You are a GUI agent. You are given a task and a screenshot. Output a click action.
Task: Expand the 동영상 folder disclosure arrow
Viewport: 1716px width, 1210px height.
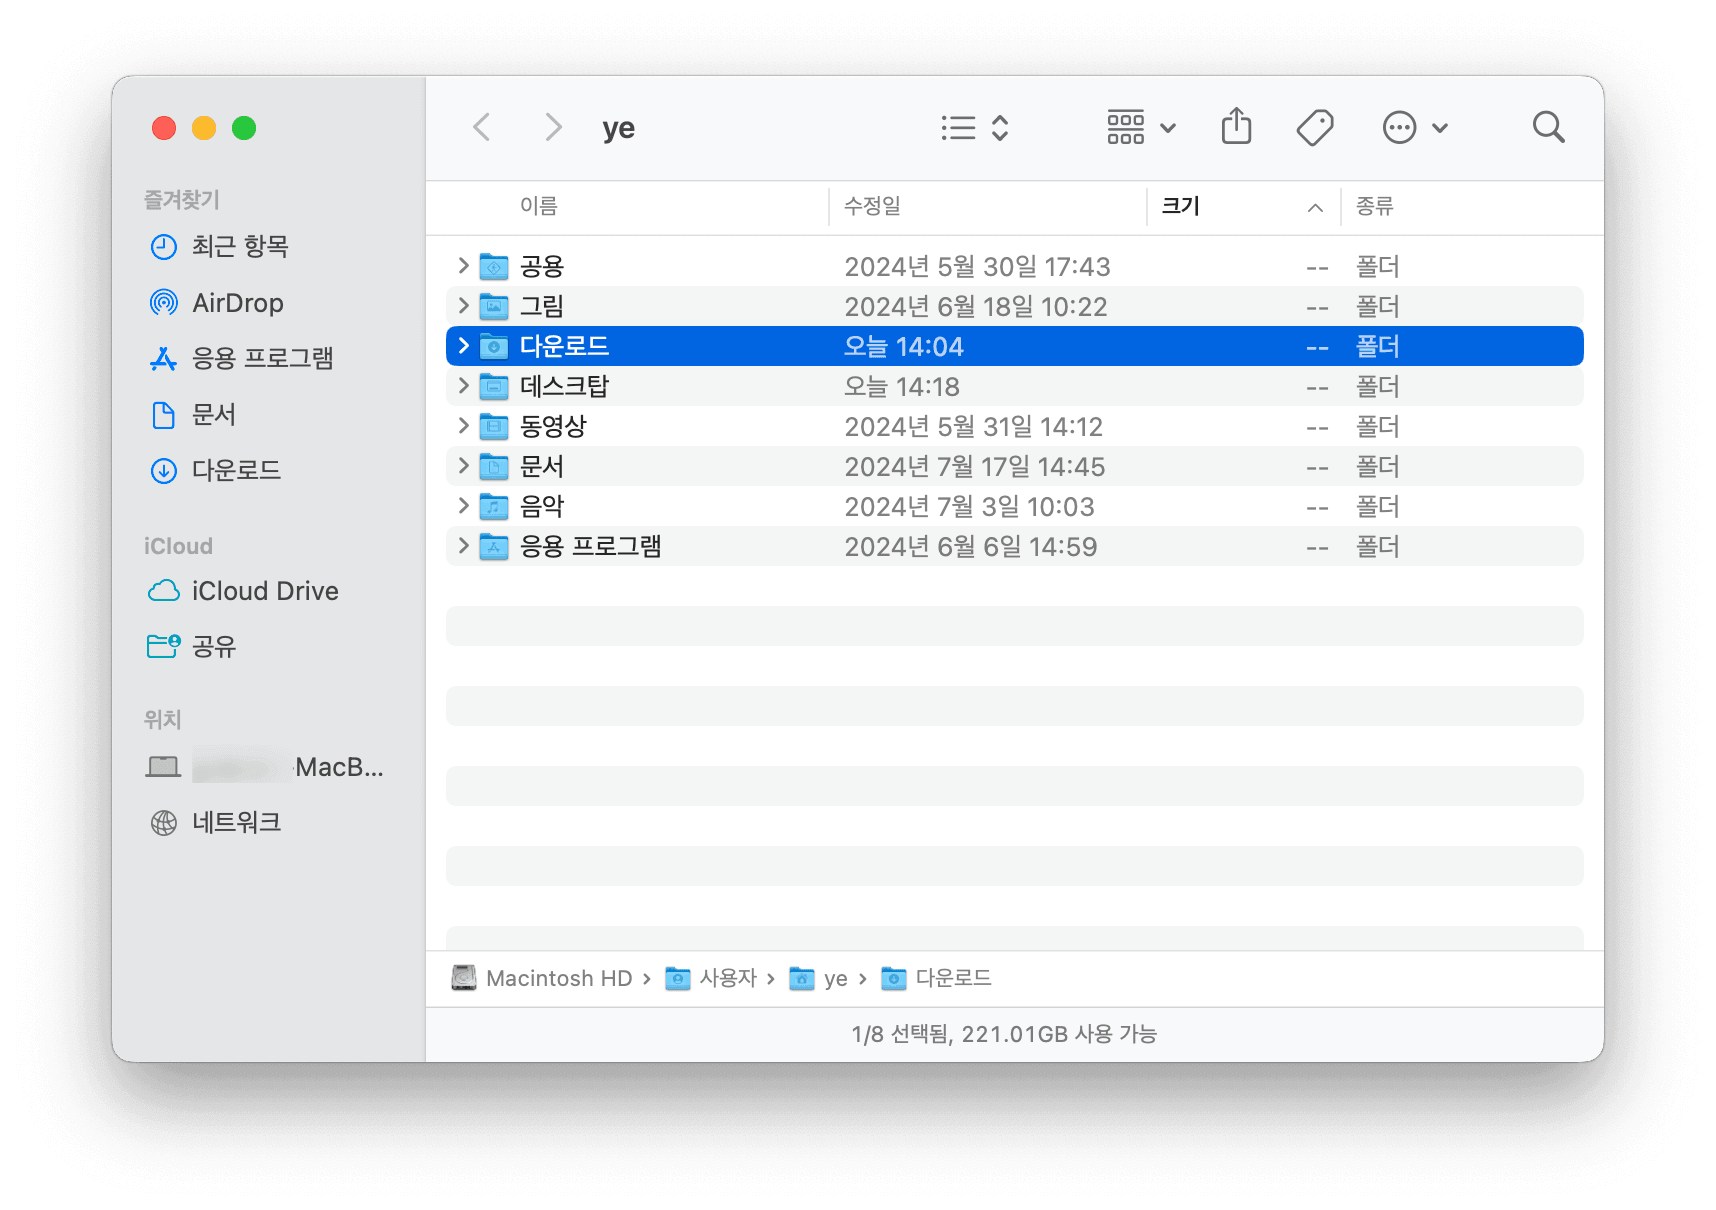click(x=463, y=426)
